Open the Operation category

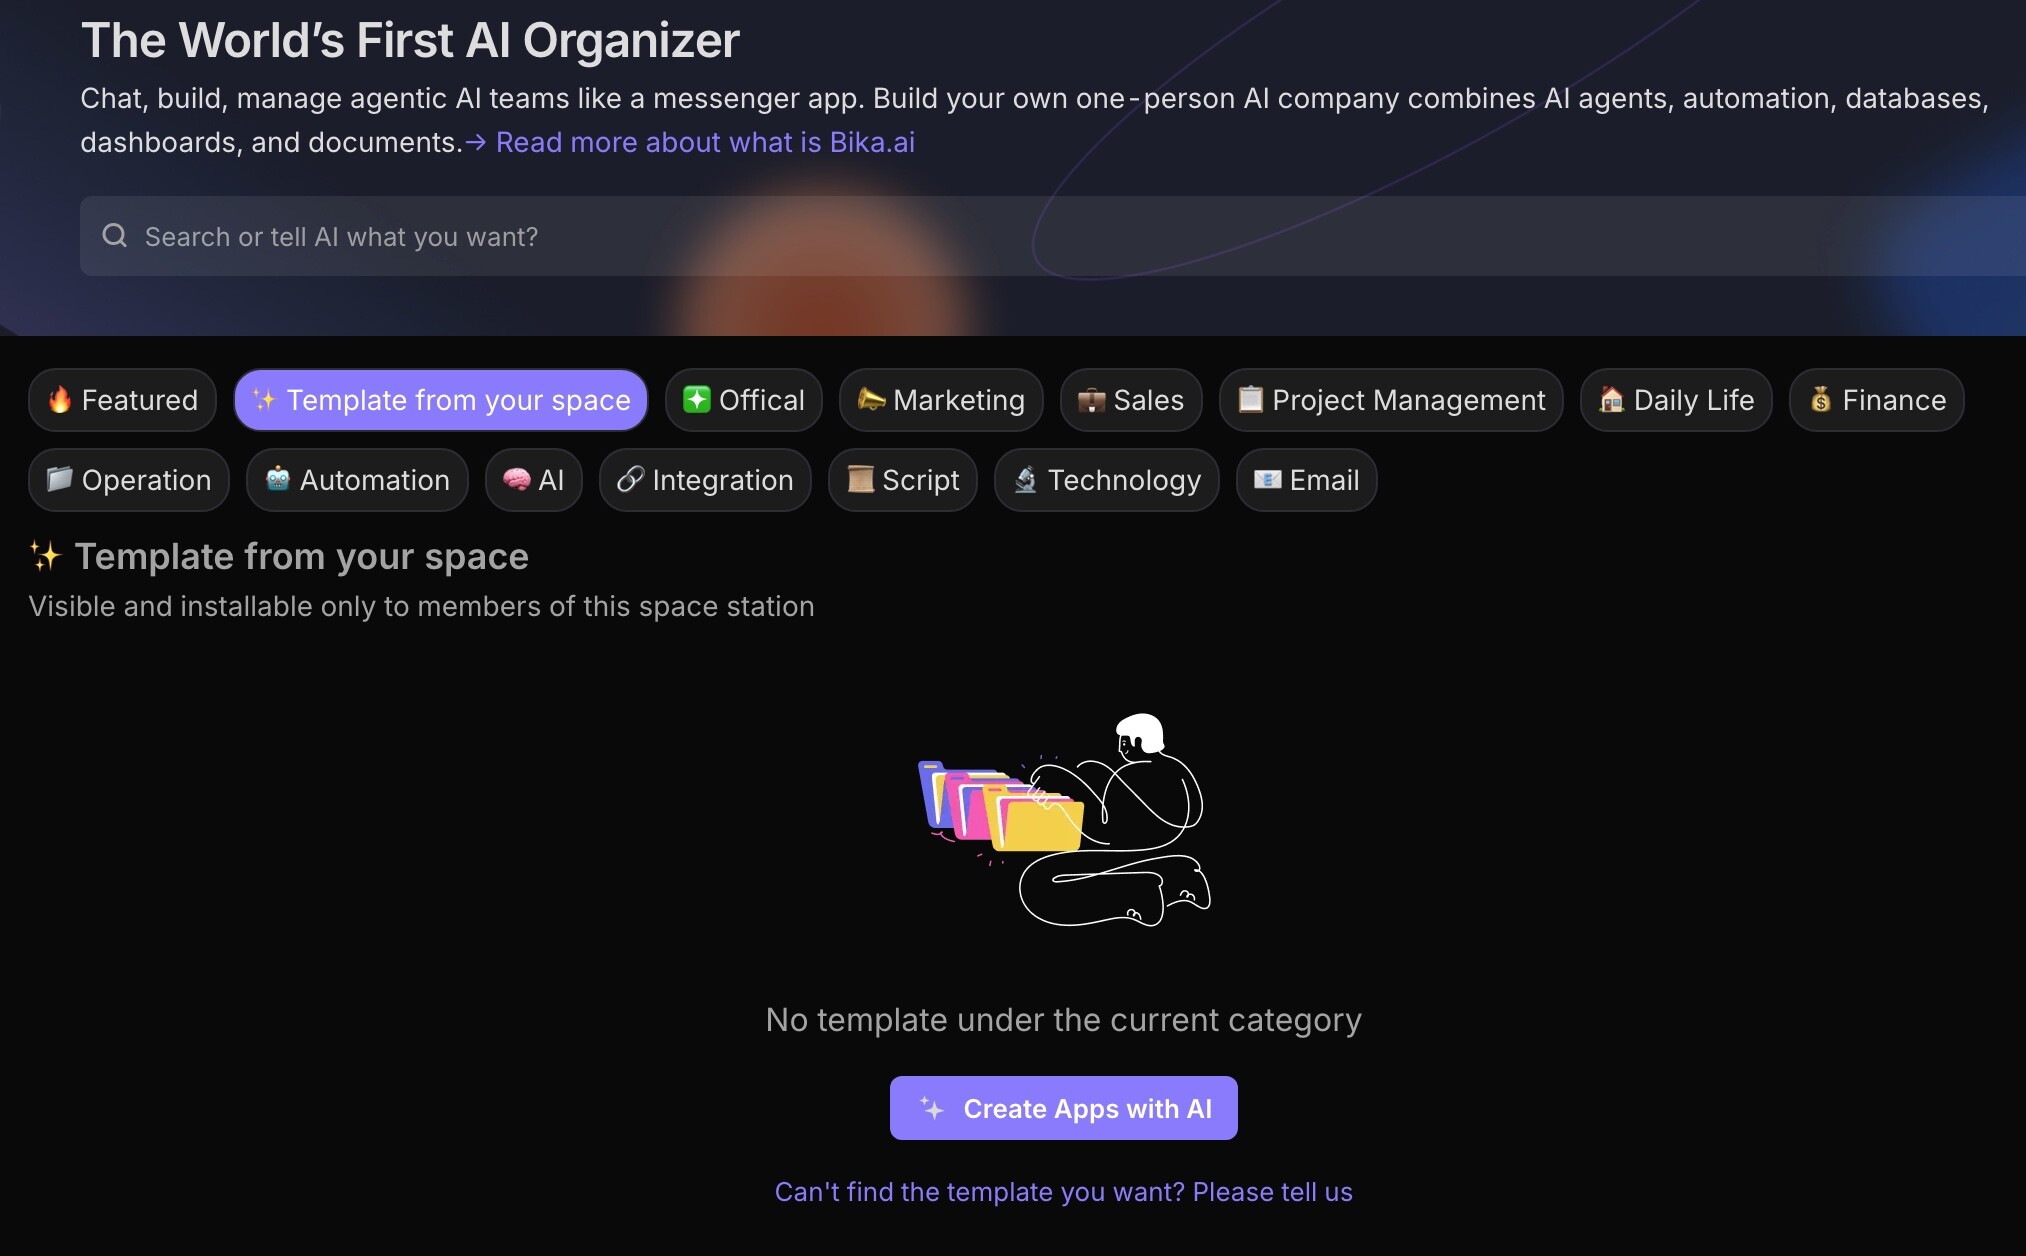tap(129, 480)
